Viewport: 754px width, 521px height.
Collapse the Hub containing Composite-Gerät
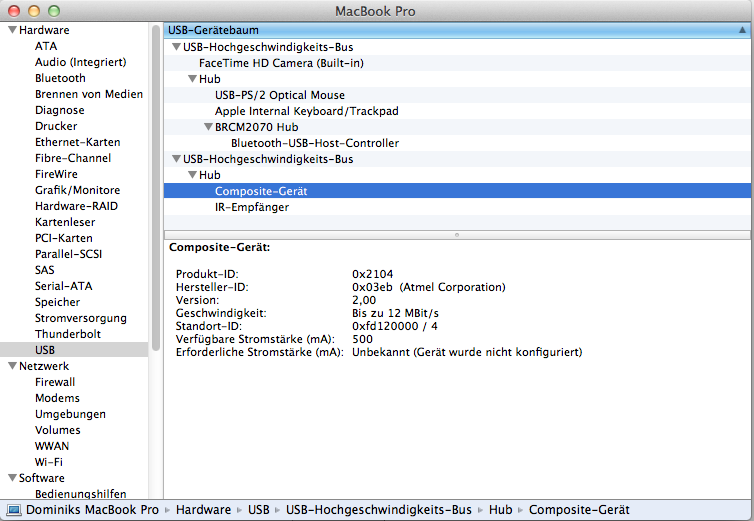point(192,175)
